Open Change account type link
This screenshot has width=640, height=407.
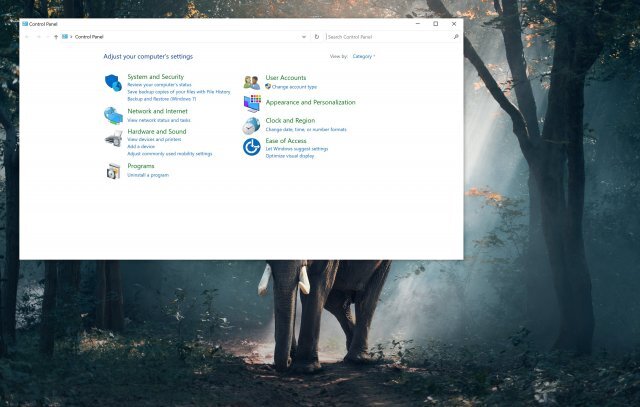[x=294, y=87]
